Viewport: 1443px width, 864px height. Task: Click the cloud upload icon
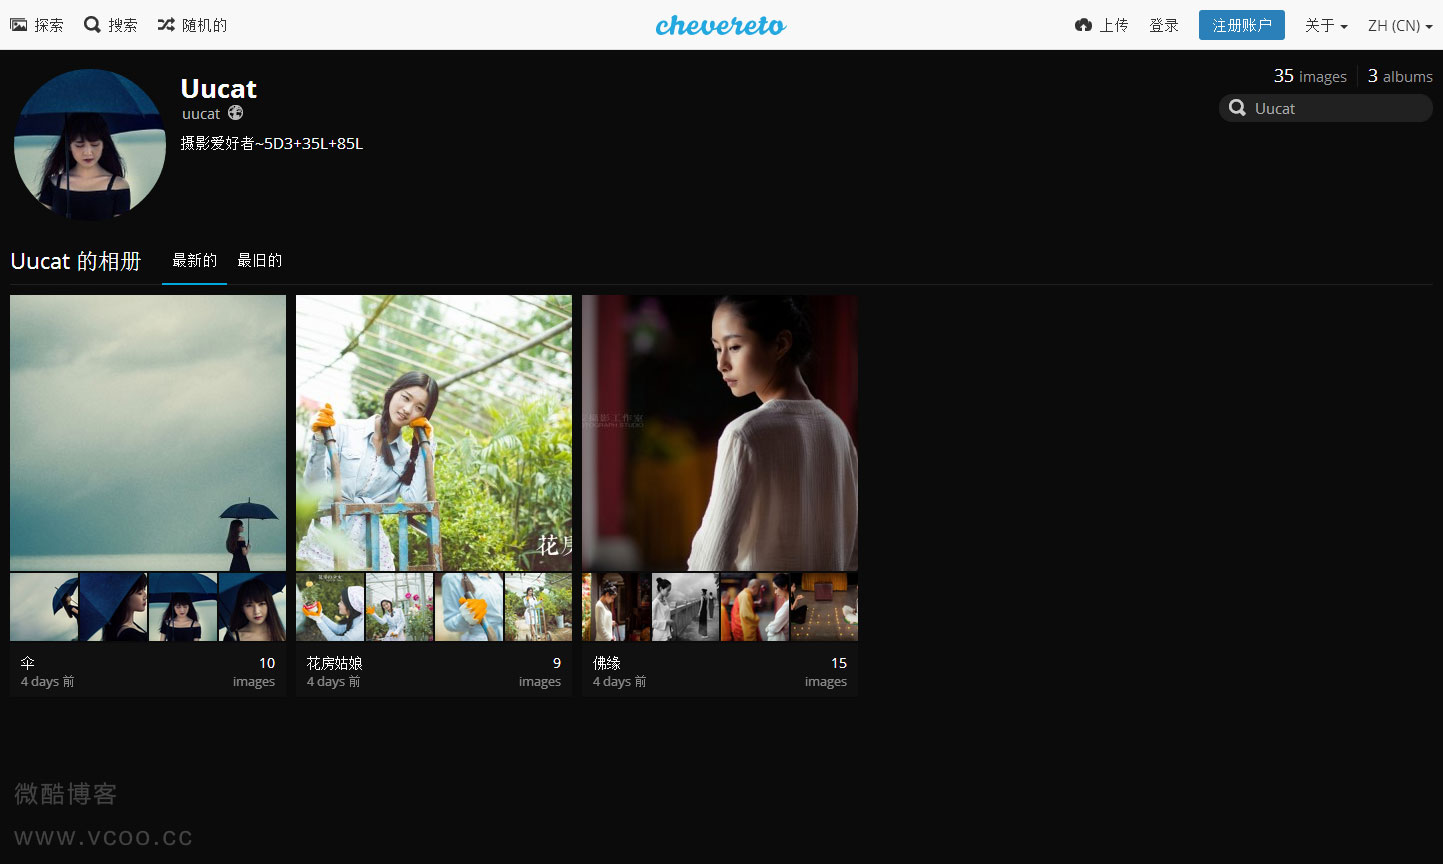[1083, 25]
